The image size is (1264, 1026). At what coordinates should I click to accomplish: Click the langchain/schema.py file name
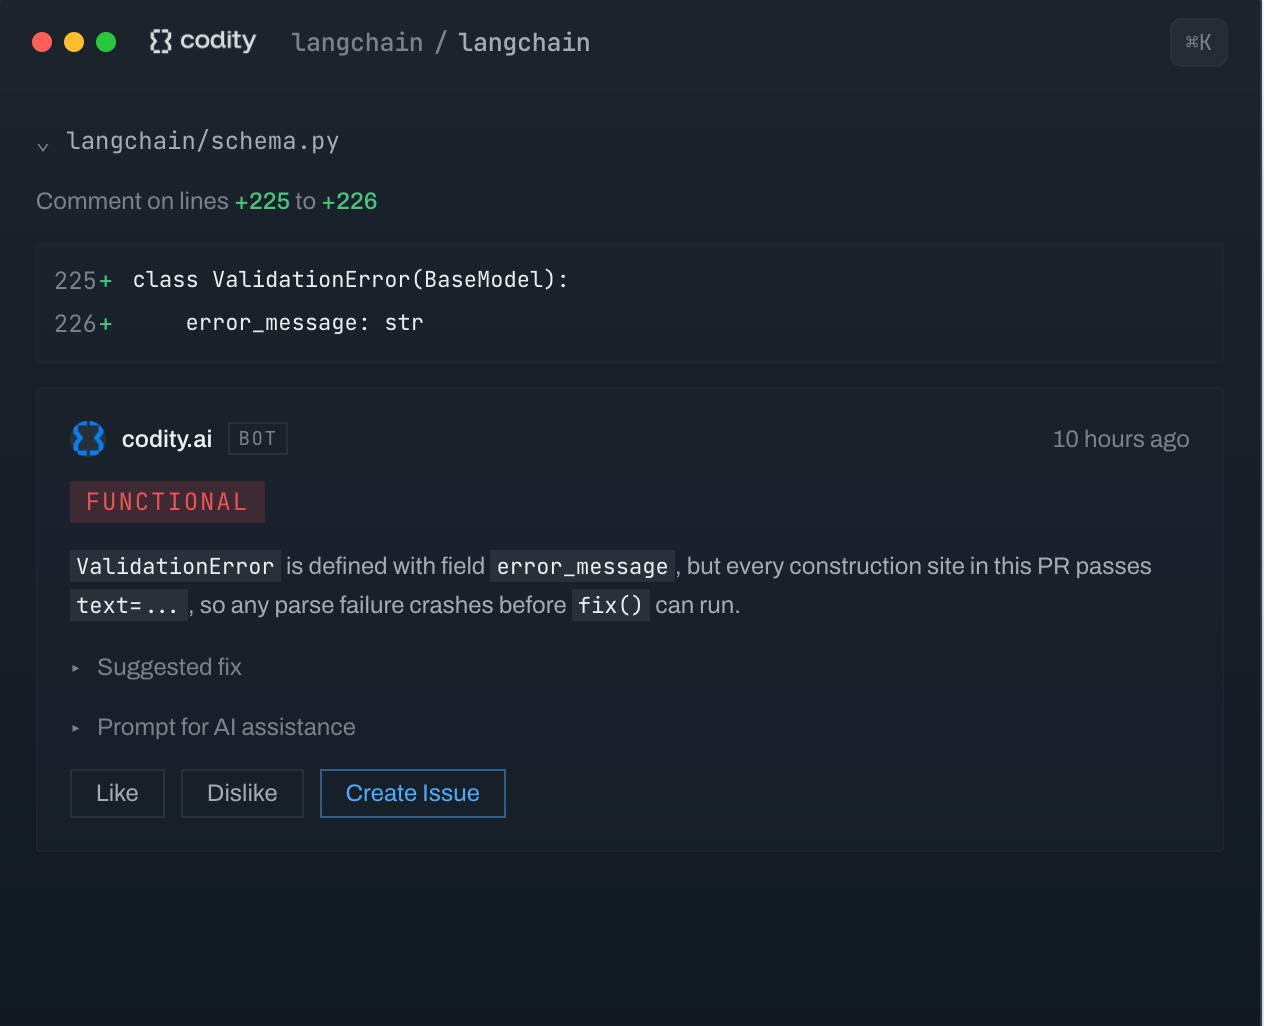[x=203, y=141]
